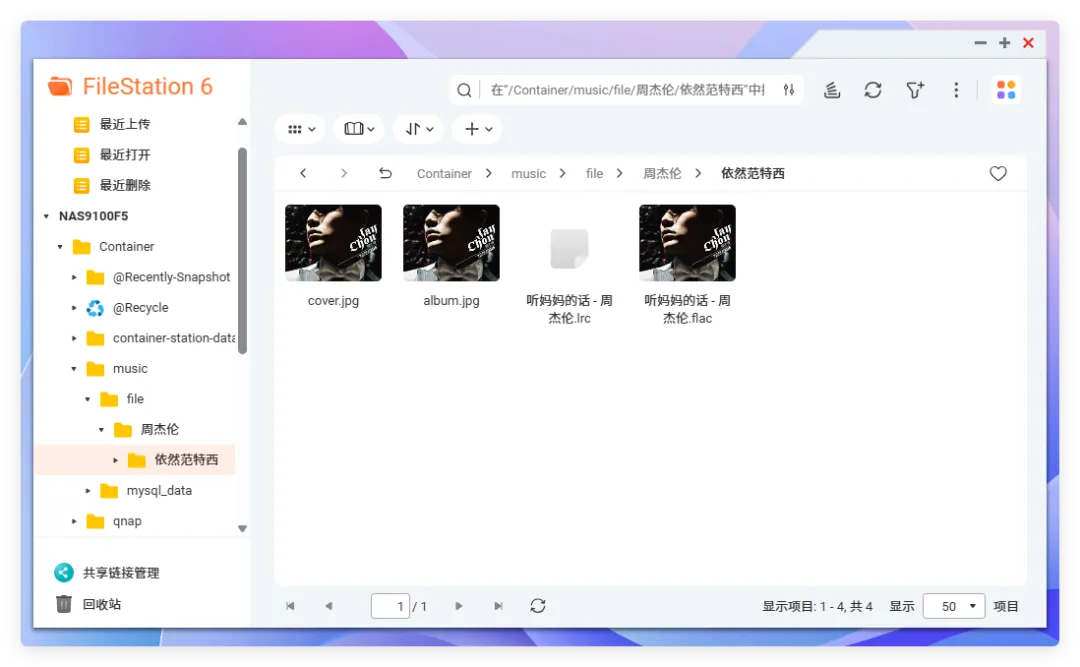The width and height of the screenshot is (1080, 667).
Task: Open the browsing pane layout dropdown
Action: (x=359, y=129)
